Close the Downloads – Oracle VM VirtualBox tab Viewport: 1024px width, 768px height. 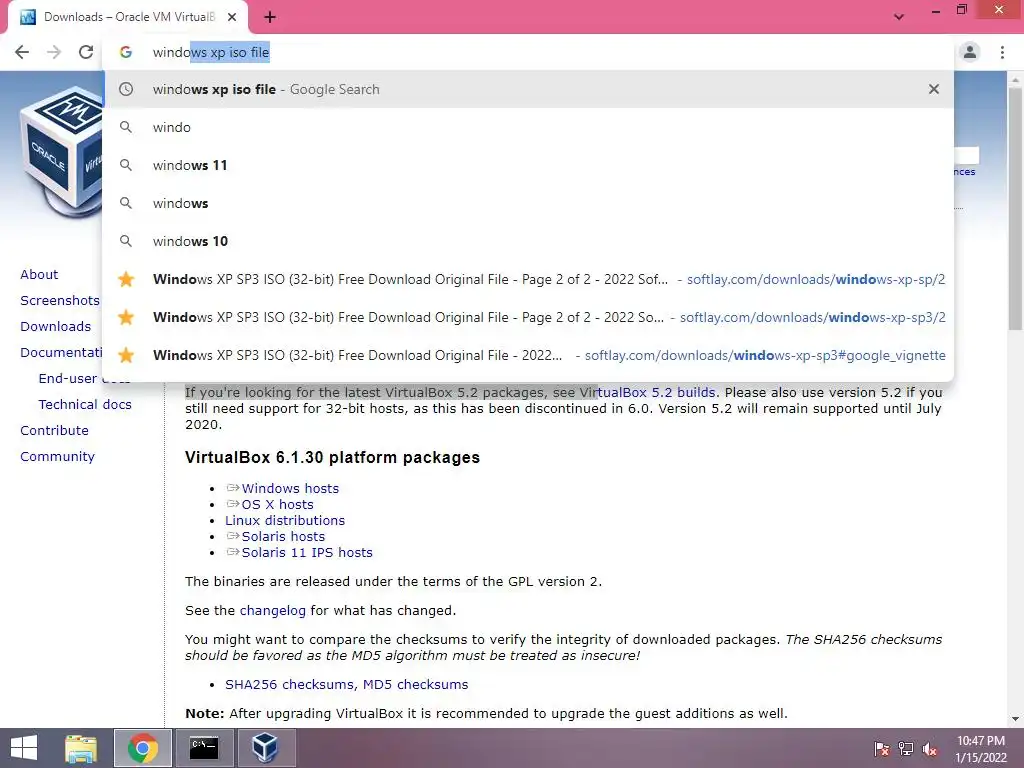(232, 17)
